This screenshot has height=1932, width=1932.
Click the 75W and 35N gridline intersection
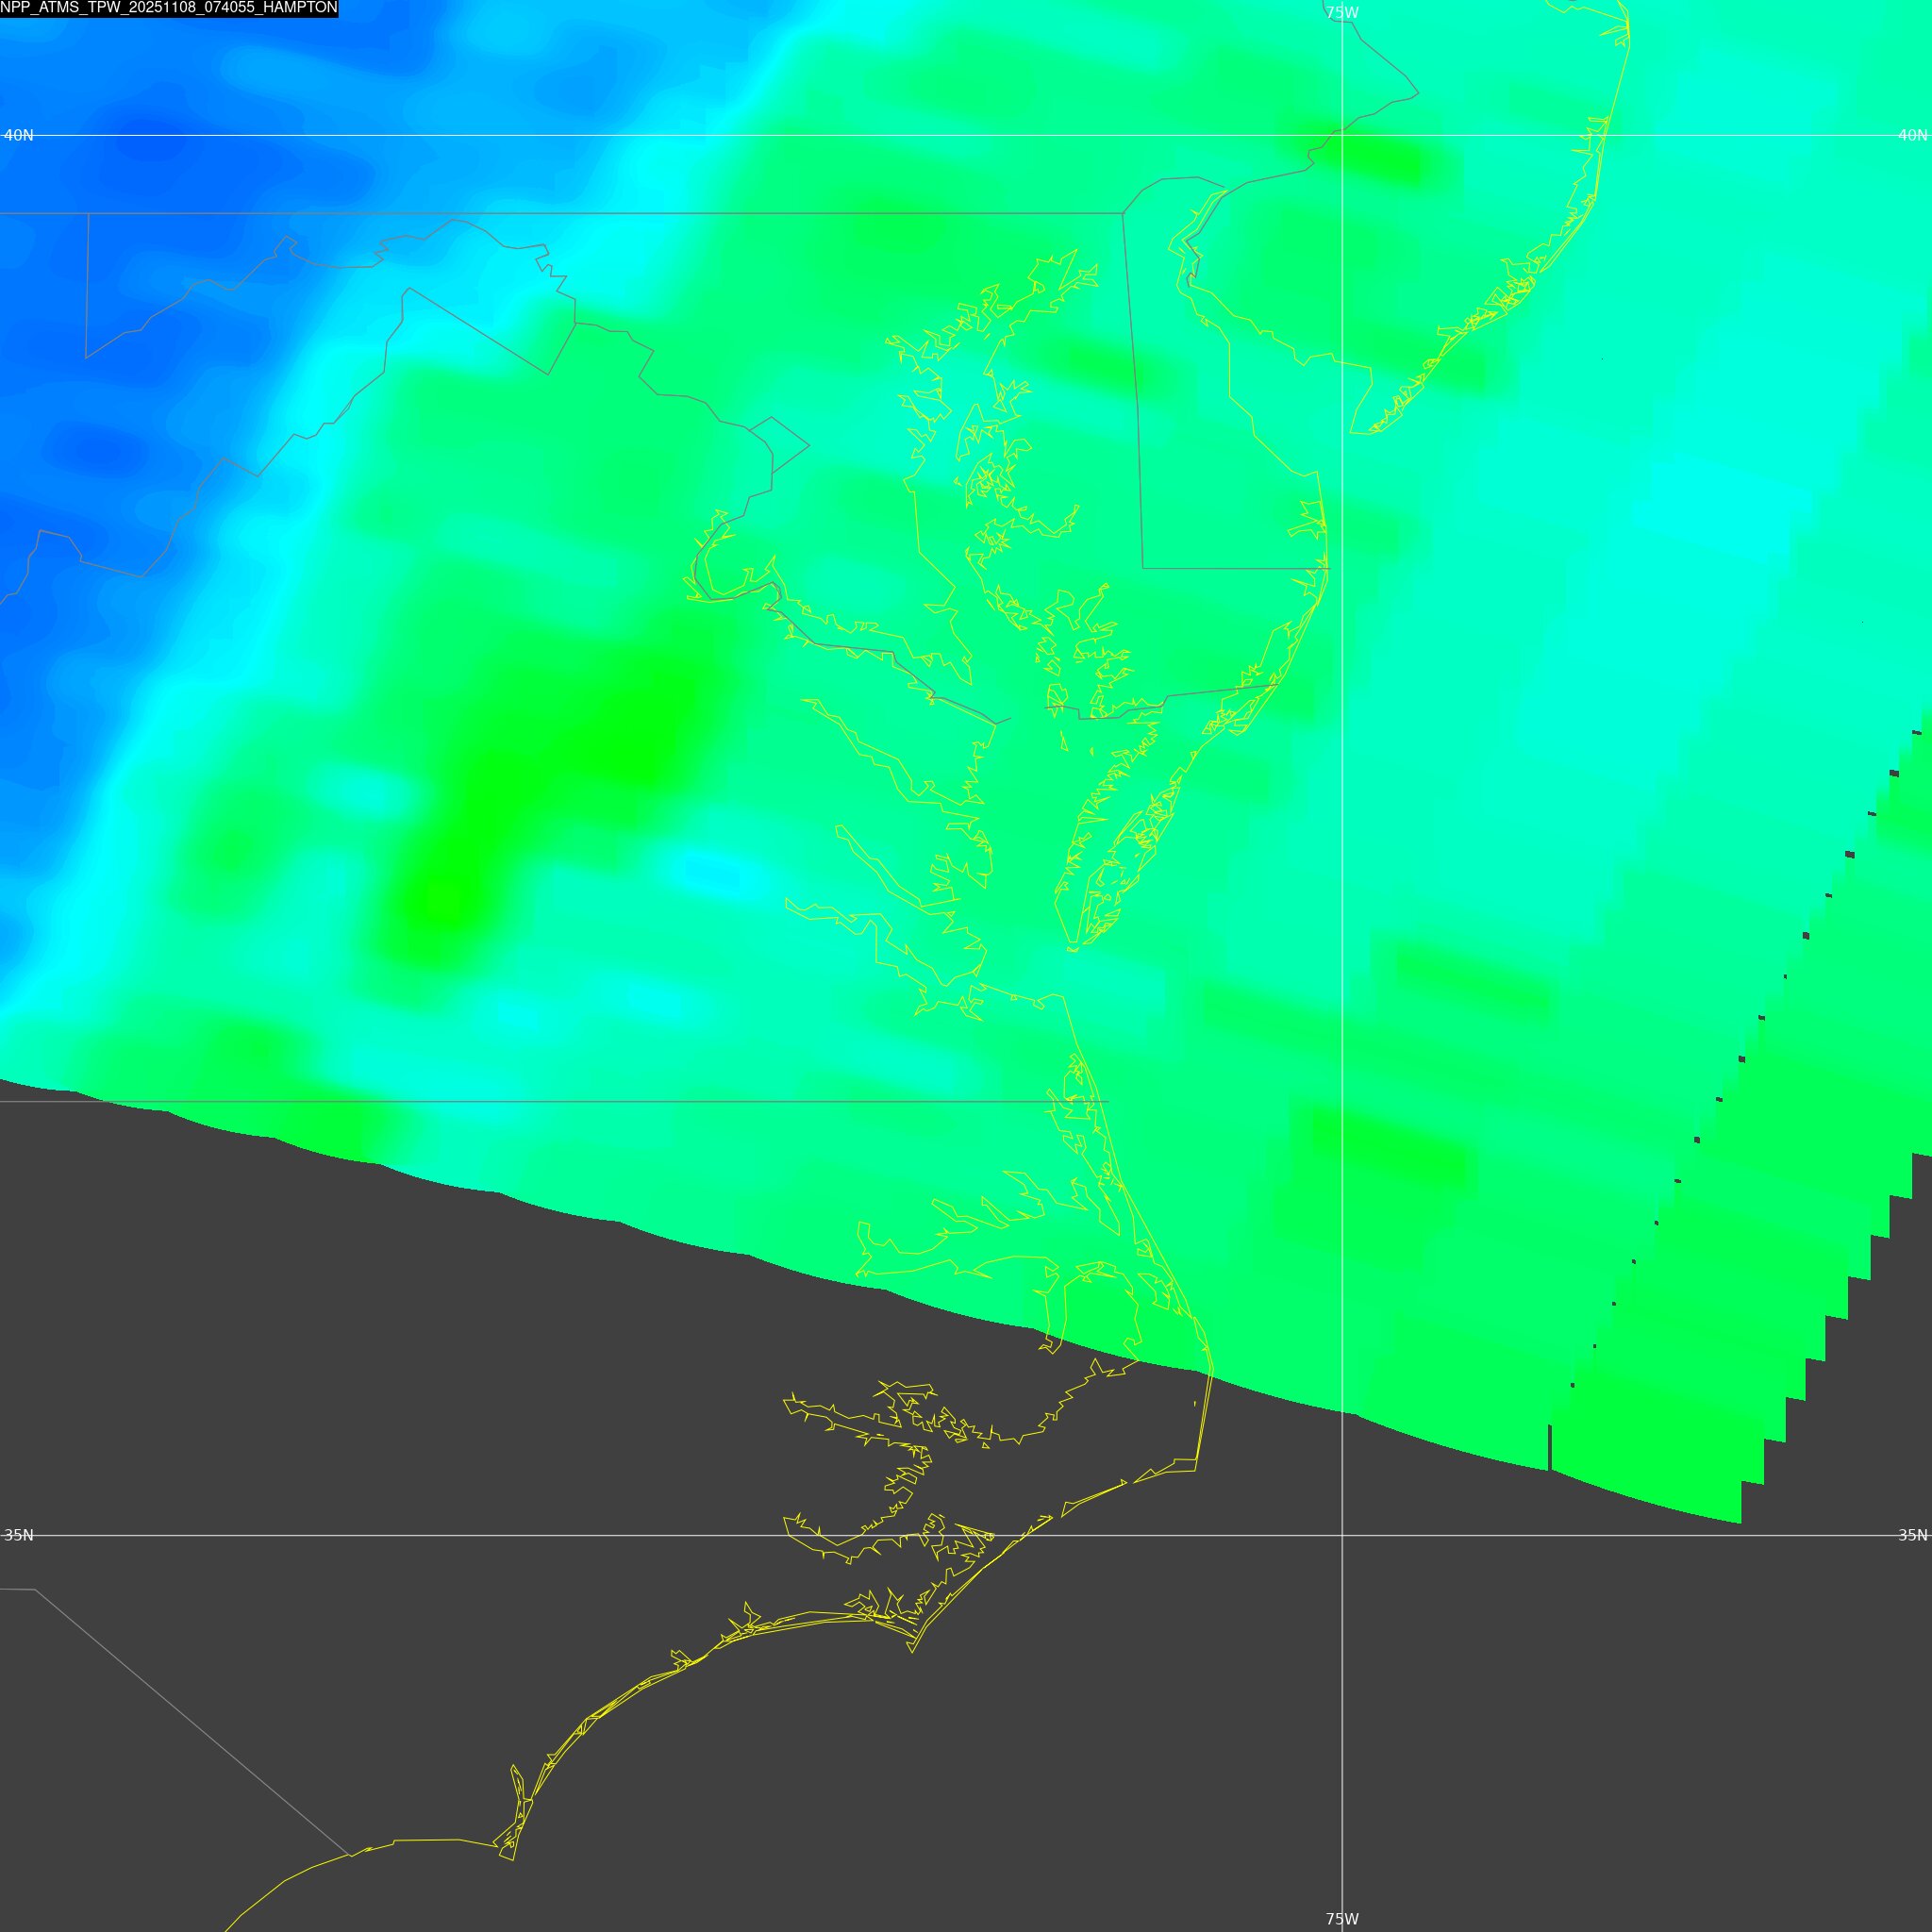tap(1341, 1535)
